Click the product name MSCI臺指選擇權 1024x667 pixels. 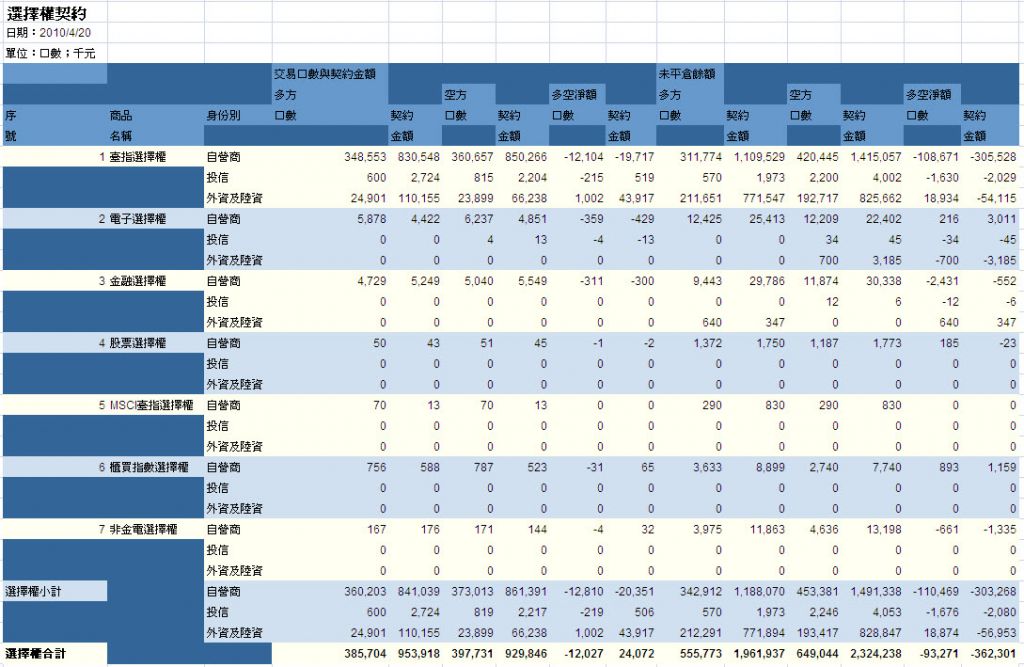[152, 405]
